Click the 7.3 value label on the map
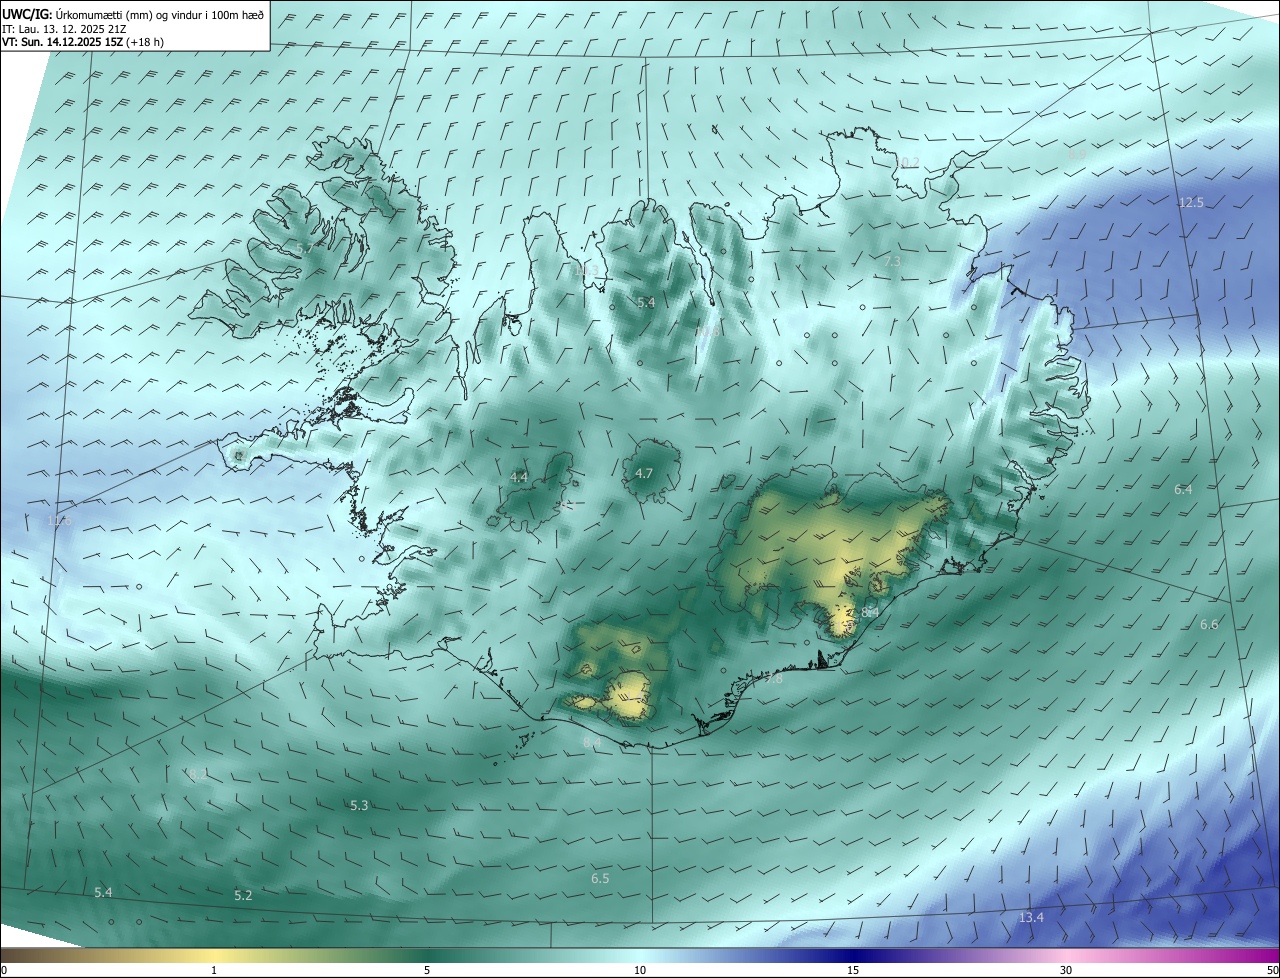 (892, 261)
